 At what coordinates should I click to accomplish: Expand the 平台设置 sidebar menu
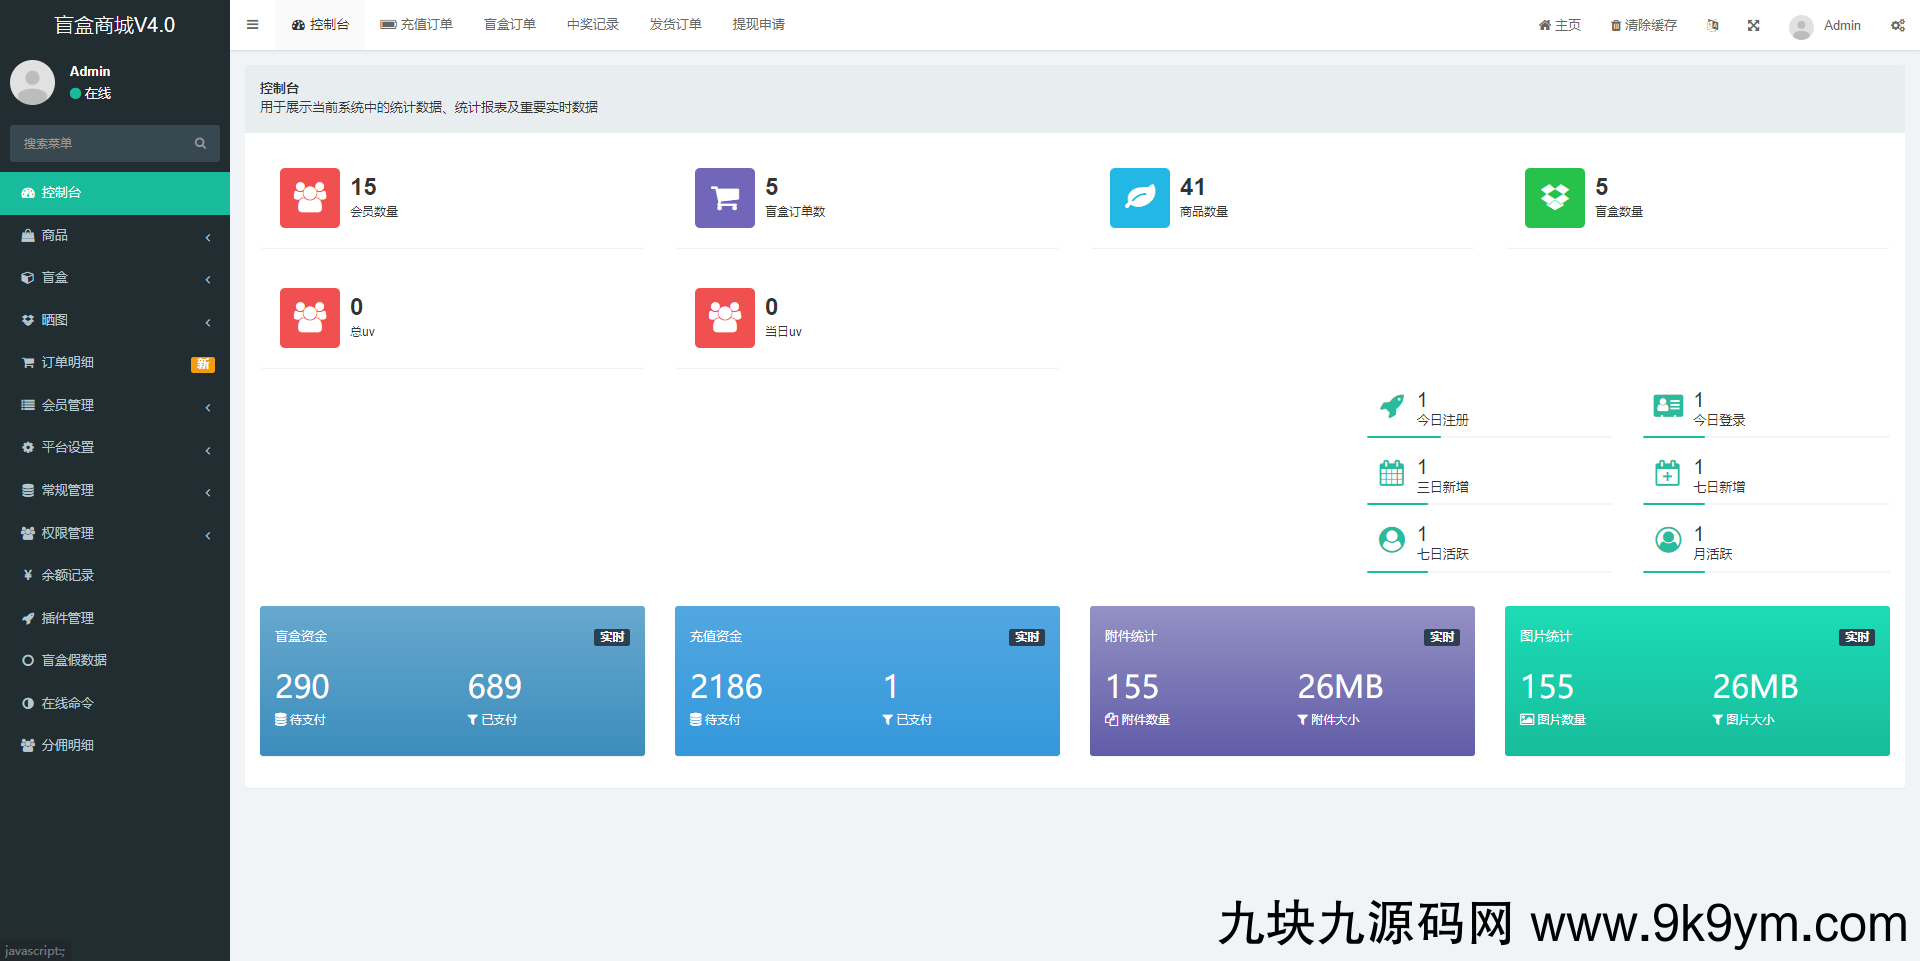tap(115, 448)
